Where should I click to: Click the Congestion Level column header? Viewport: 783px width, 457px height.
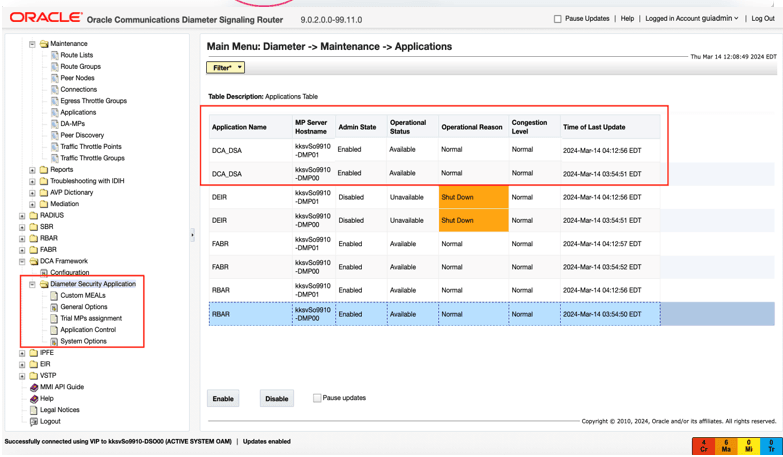coord(534,127)
